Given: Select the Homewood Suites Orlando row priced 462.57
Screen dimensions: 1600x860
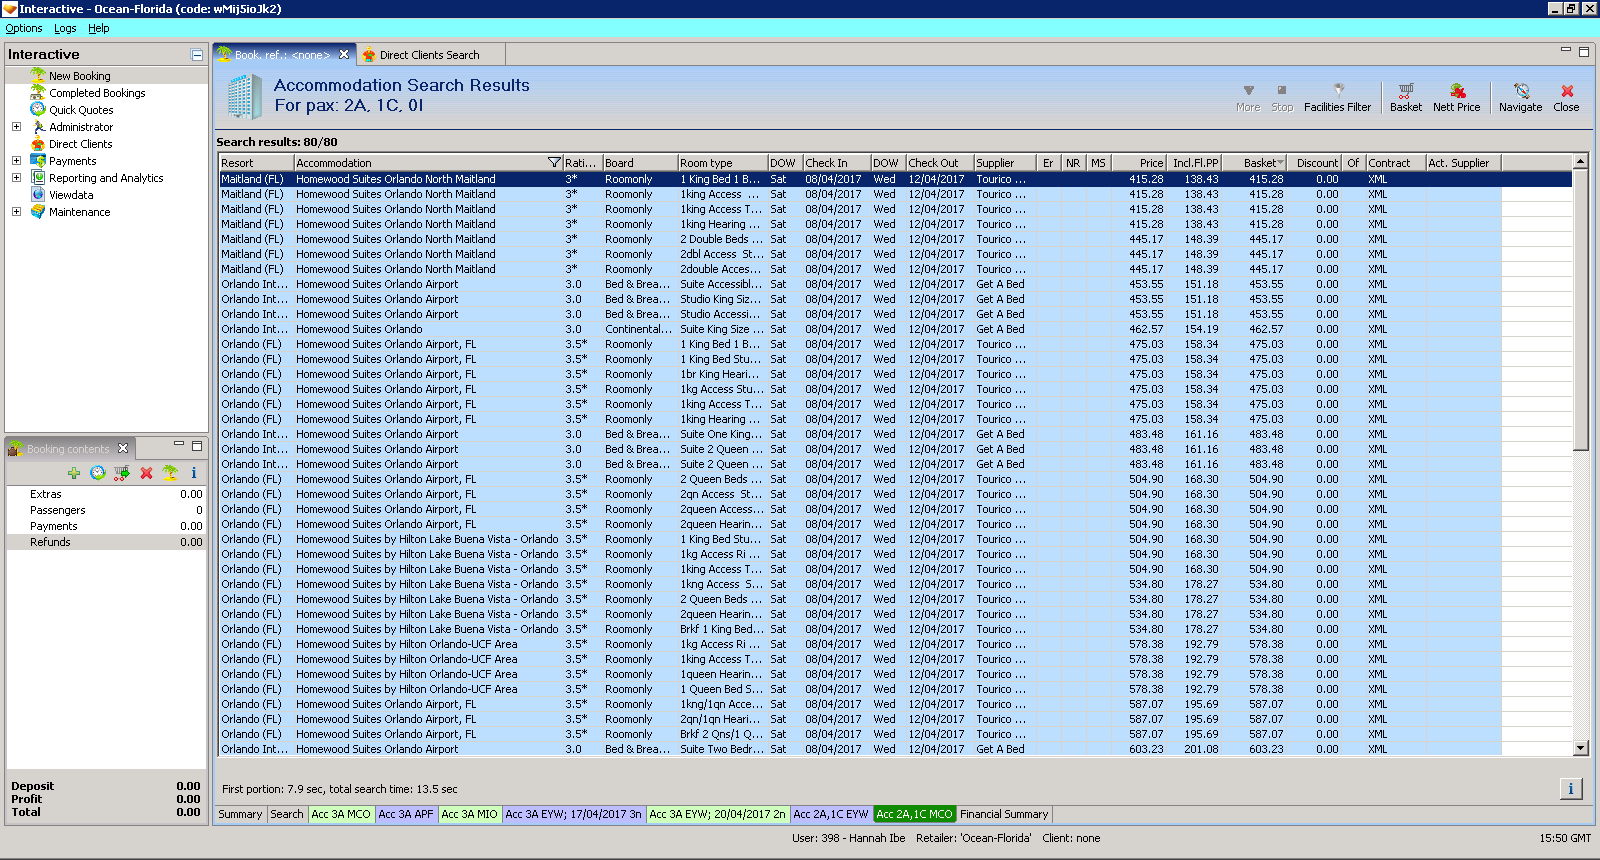Looking at the screenshot, I should tap(896, 329).
